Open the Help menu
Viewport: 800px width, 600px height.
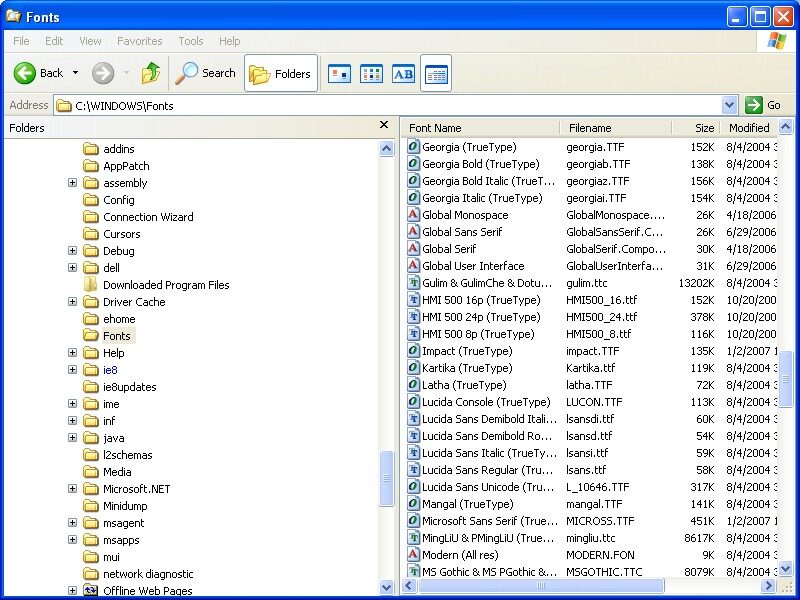(230, 41)
